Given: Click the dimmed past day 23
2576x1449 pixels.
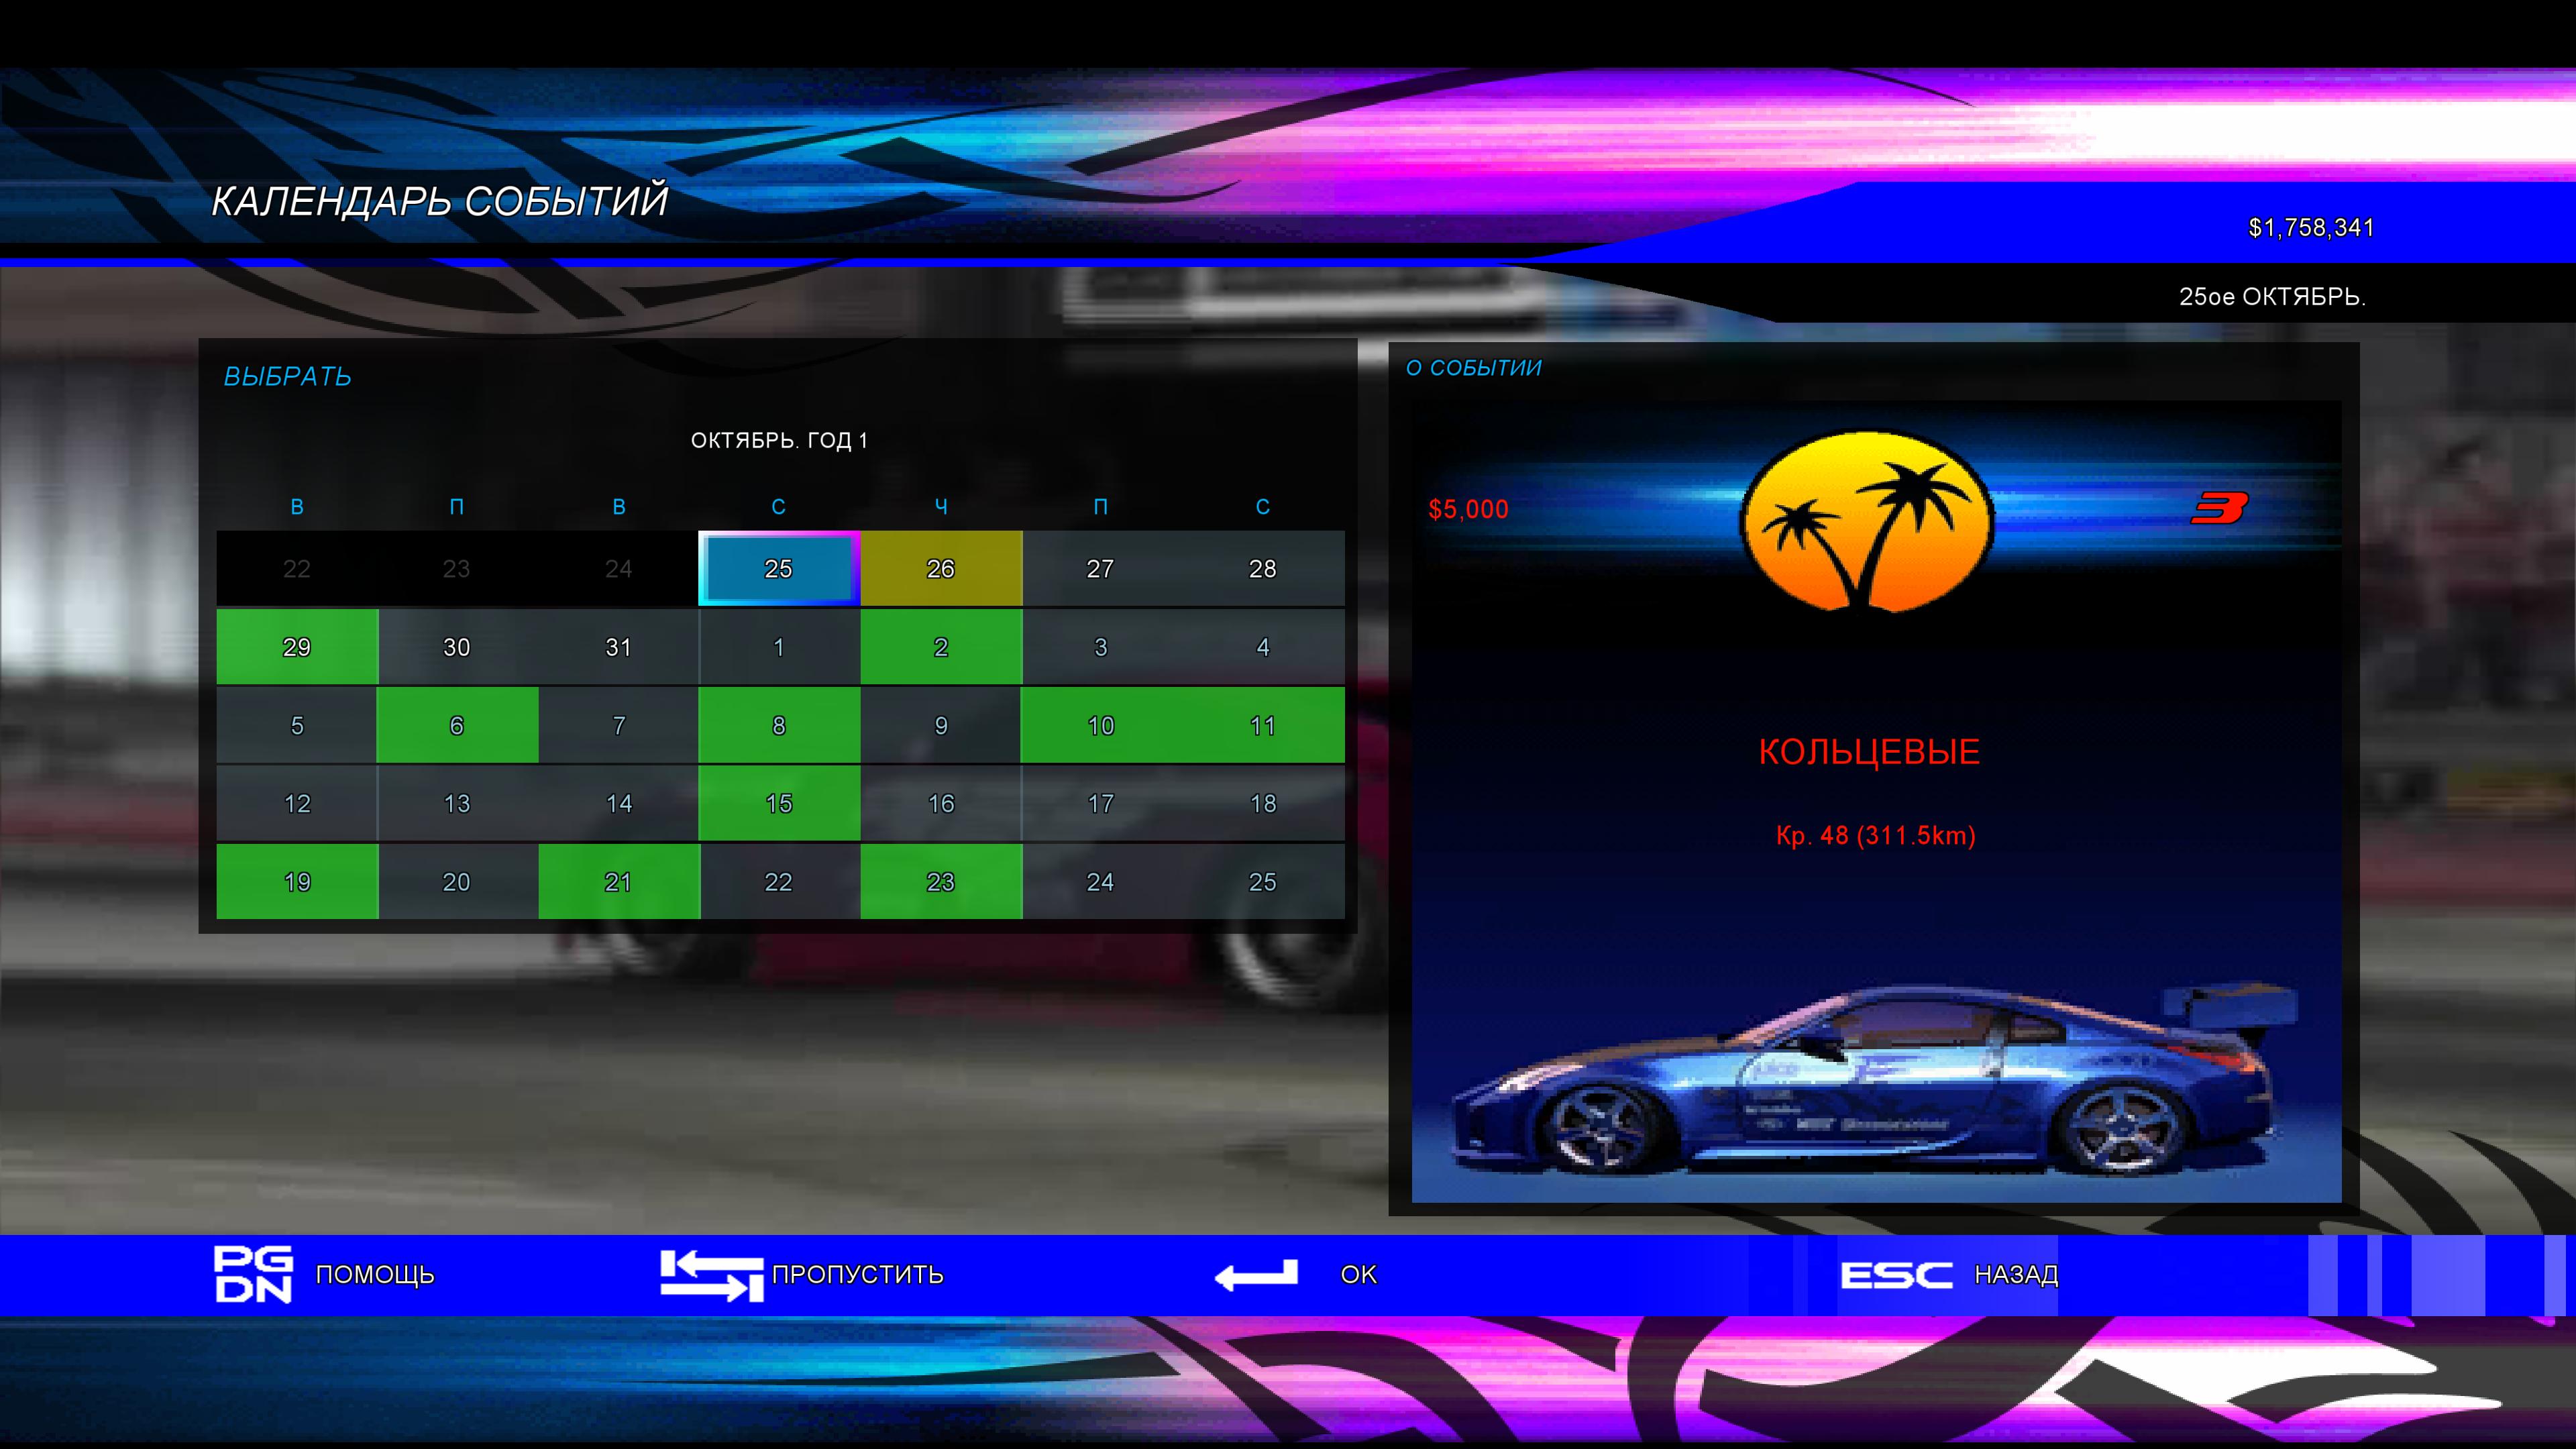Looking at the screenshot, I should point(457,568).
